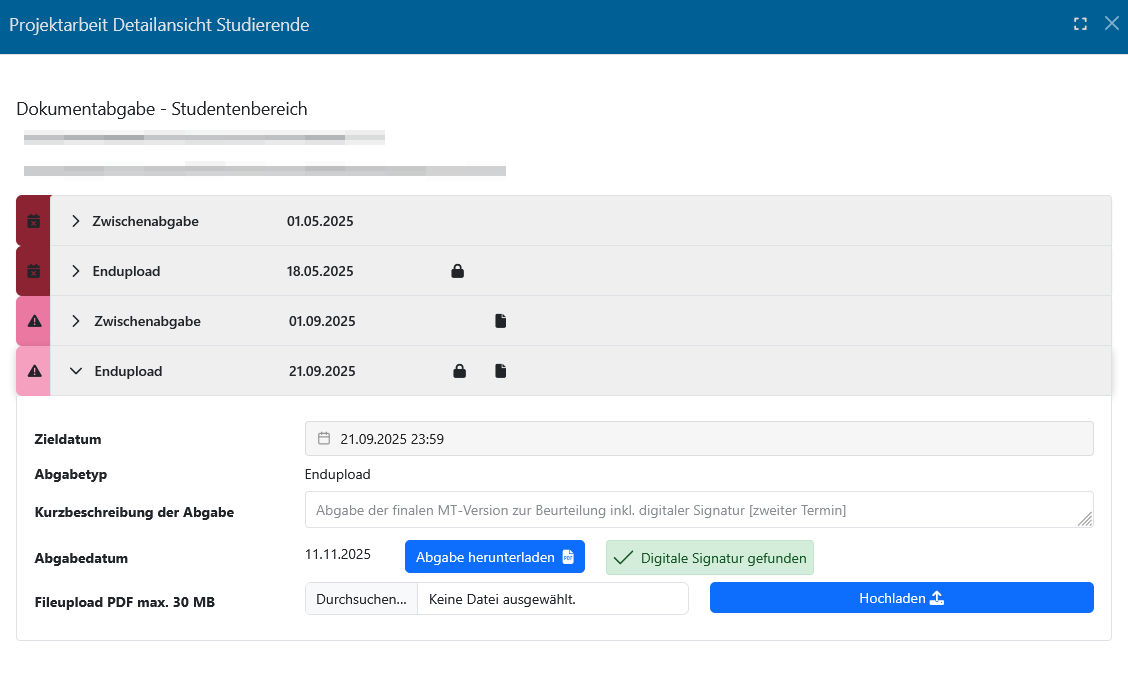Click warning triangle icon for Endupload 21.09.2025
Viewport: 1128px width, 678px height.
point(34,371)
